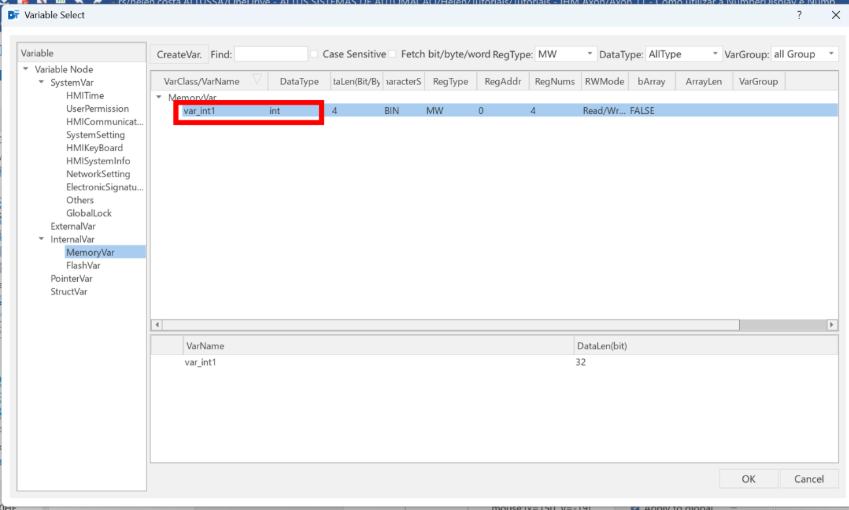
Task: Select SystemSetting tree node
Action: tap(95, 134)
